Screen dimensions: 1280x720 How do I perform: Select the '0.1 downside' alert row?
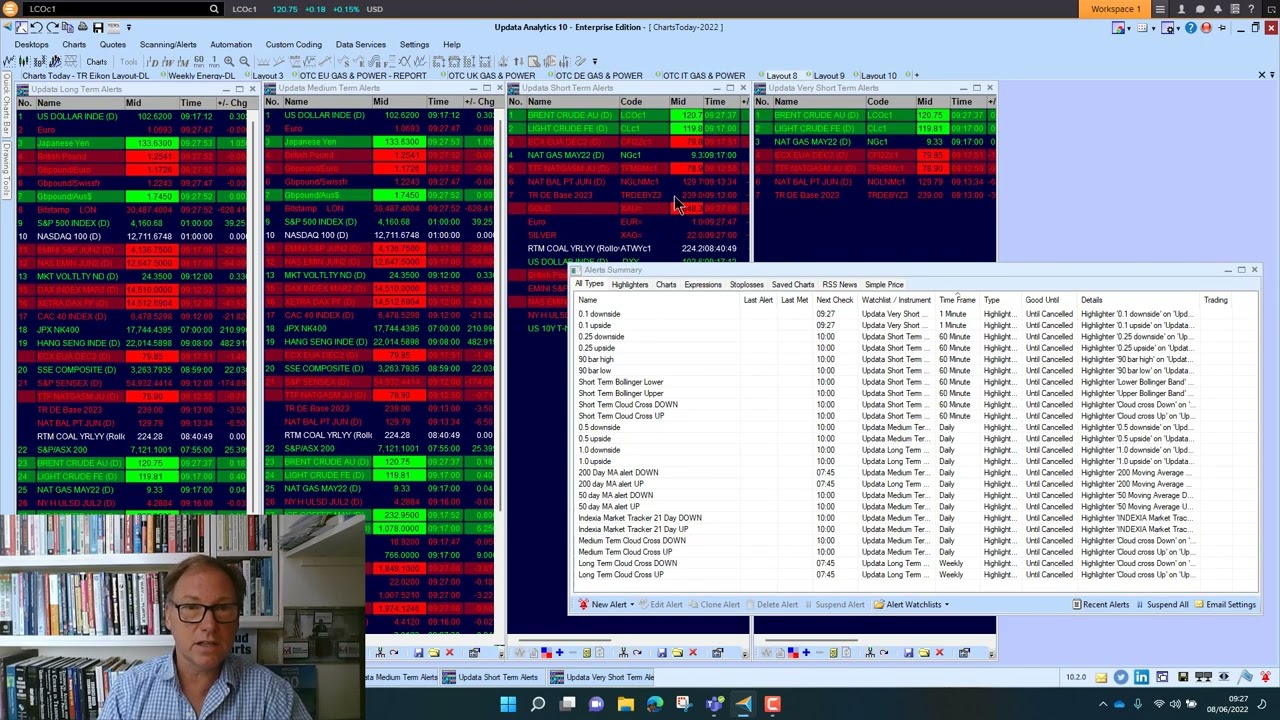coord(915,314)
